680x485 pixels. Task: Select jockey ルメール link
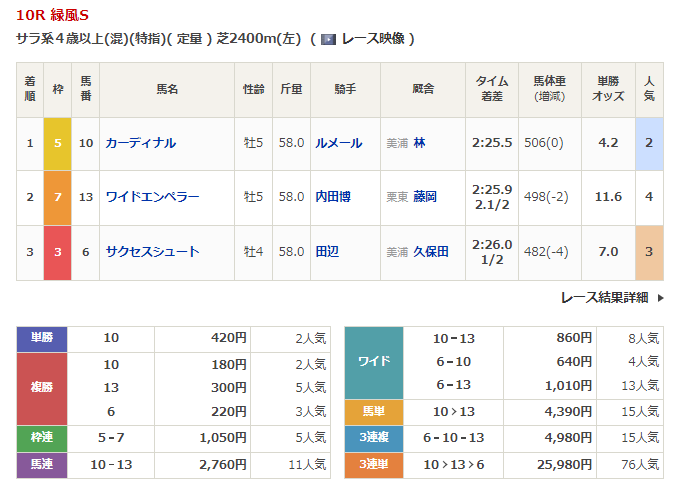338,143
